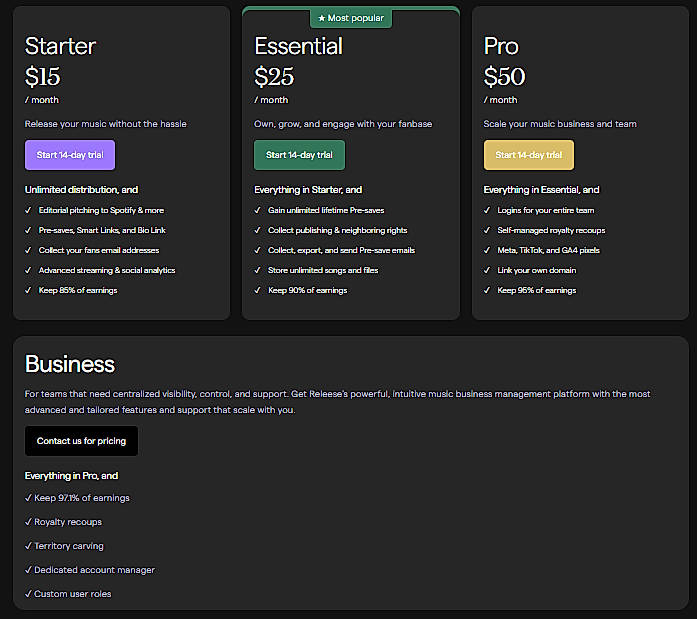
Task: Click 'Keep 90% of earnings'
Action: 308,290
